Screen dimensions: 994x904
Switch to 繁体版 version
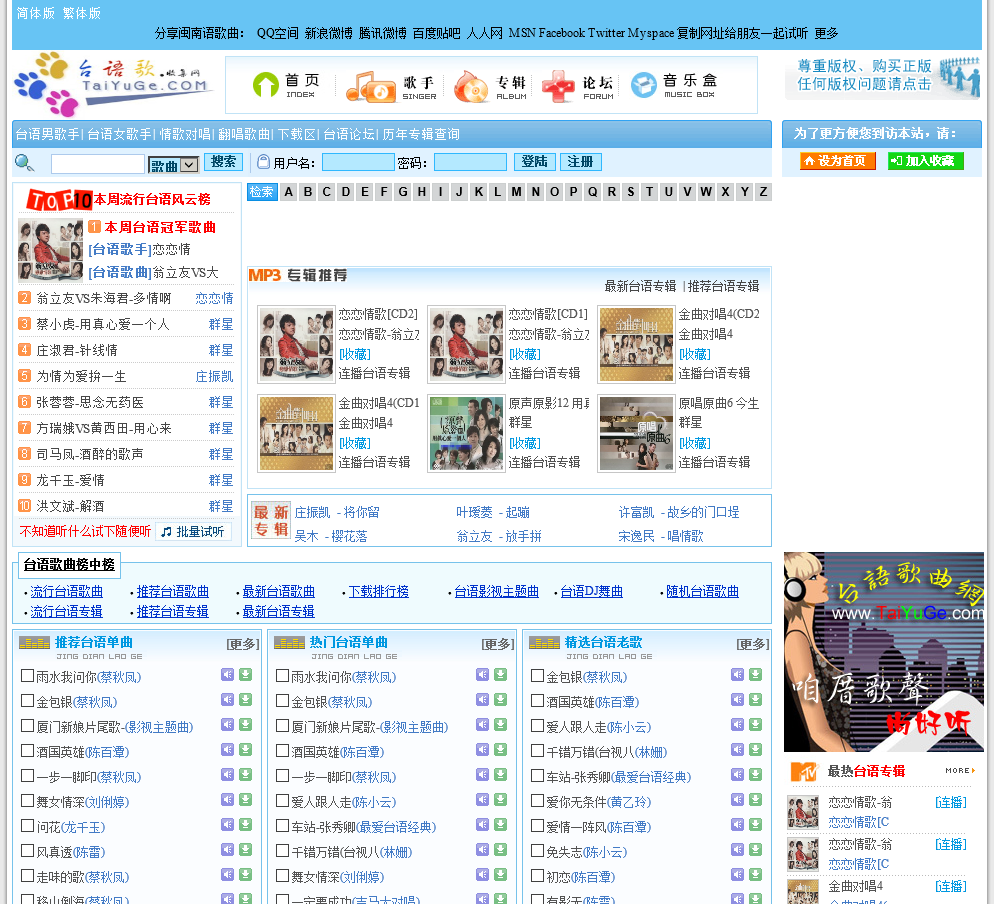pos(82,13)
